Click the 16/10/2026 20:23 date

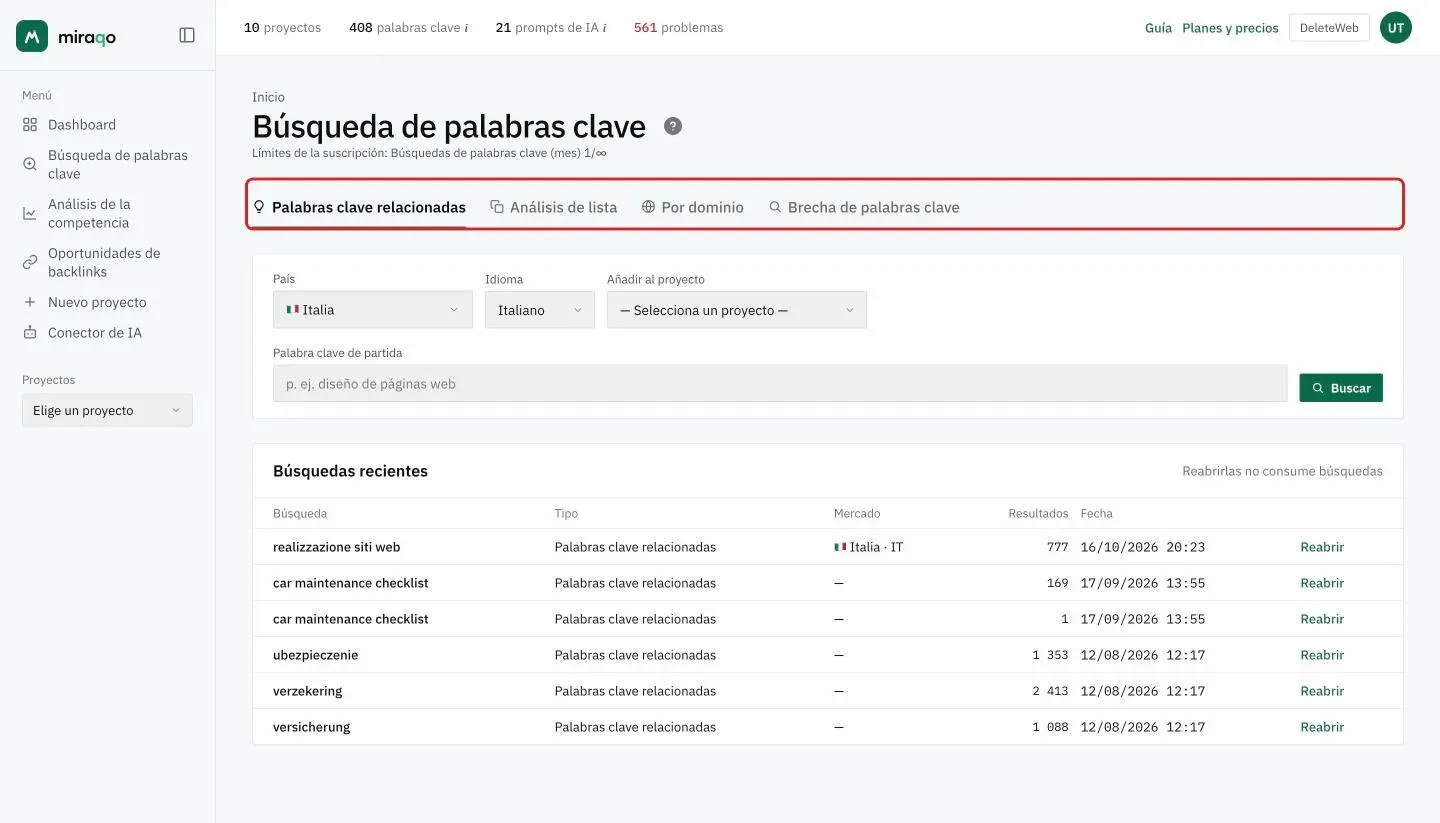(x=1142, y=547)
